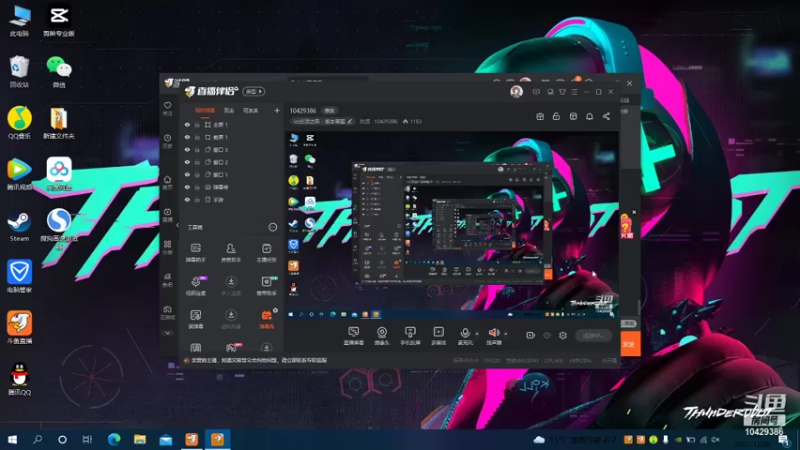Go to 关注 in the left sidebar

pos(167,108)
